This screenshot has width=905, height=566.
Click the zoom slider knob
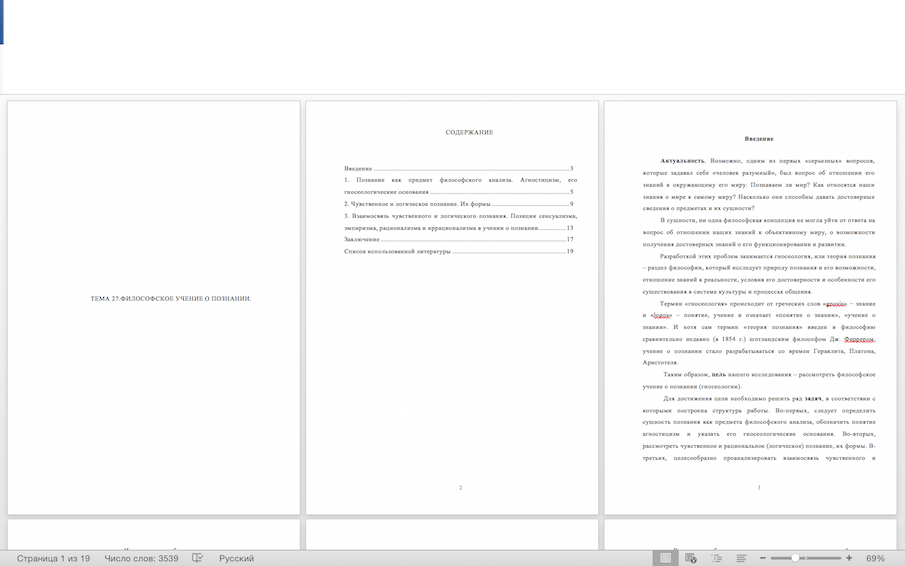(795, 558)
